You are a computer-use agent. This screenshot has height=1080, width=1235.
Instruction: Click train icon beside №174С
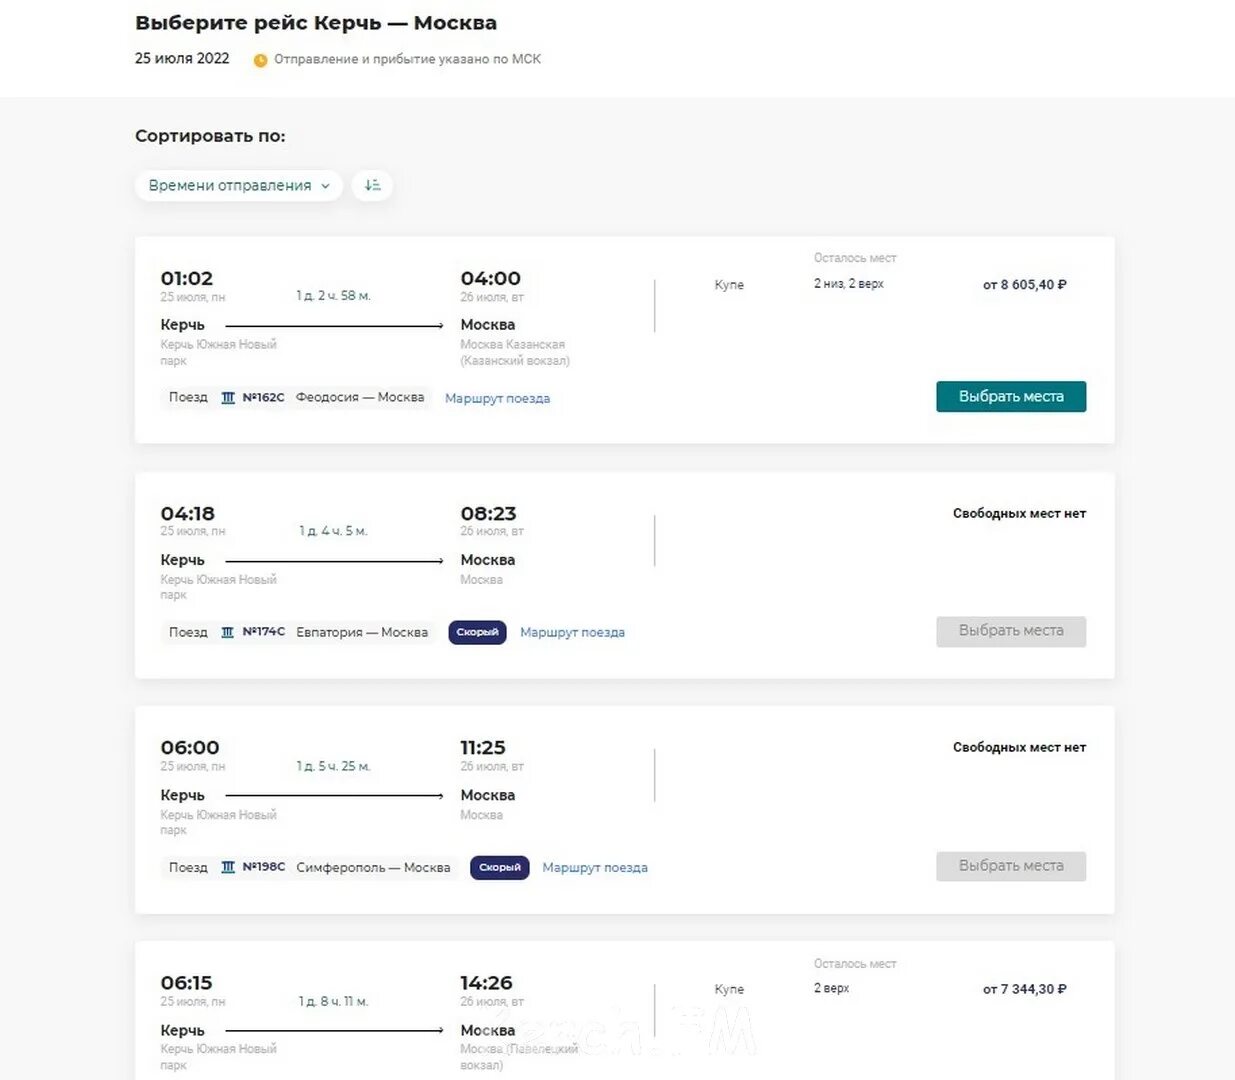click(228, 632)
